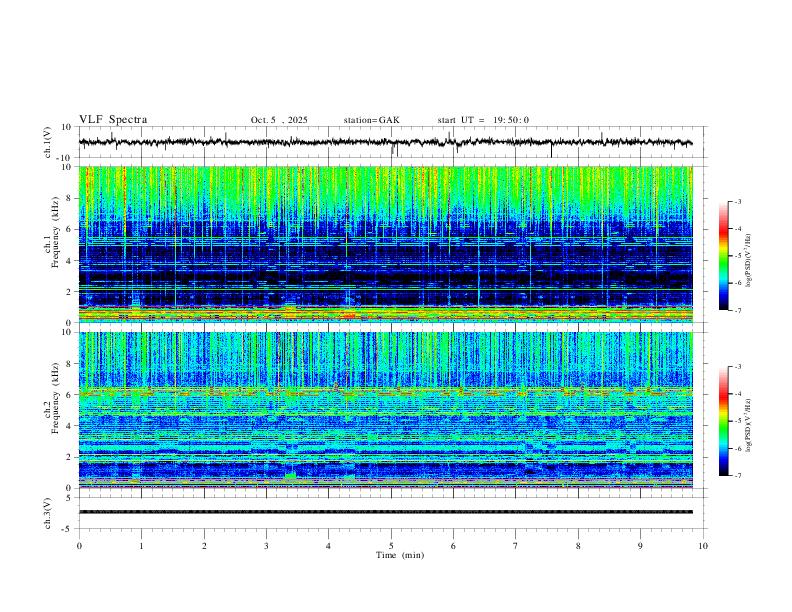The height and width of the screenshot is (612, 792).
Task: Click the ch.2 spectrogram panel
Action: pyautogui.click(x=385, y=410)
